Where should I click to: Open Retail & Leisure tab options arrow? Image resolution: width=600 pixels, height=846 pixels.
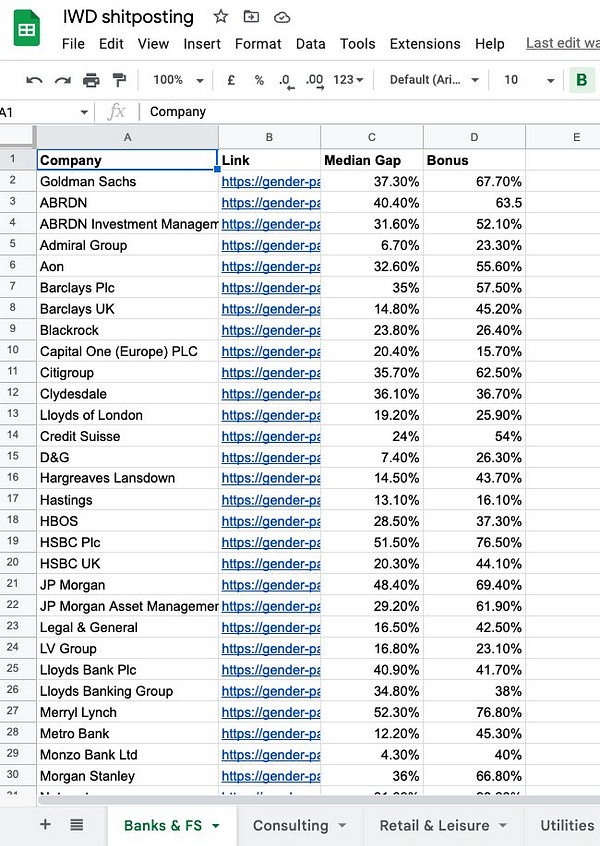(503, 825)
